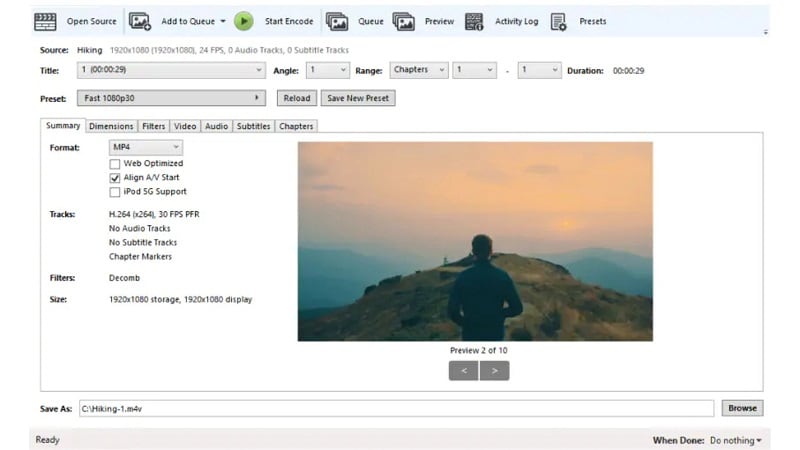The height and width of the screenshot is (450, 800).
Task: Enable the iPod 5G Support checkbox
Action: click(x=115, y=192)
